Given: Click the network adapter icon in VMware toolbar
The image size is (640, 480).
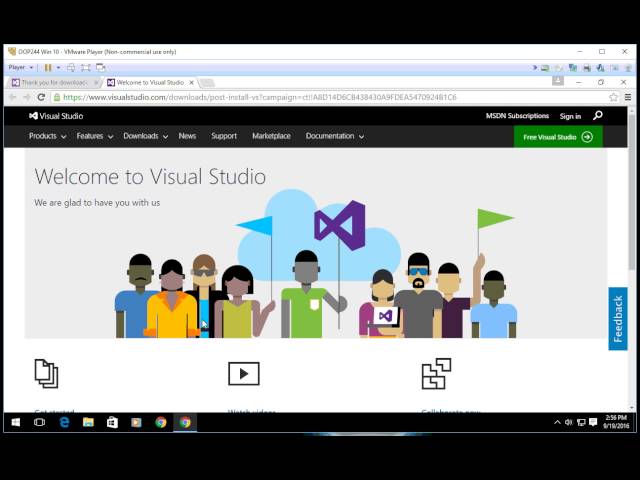Looking at the screenshot, I should pos(573,68).
